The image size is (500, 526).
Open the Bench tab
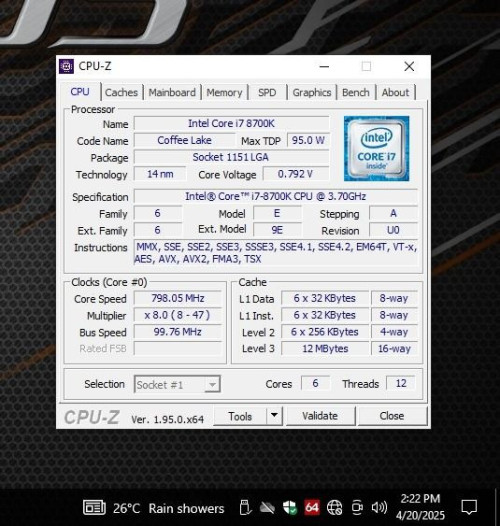coord(356,92)
